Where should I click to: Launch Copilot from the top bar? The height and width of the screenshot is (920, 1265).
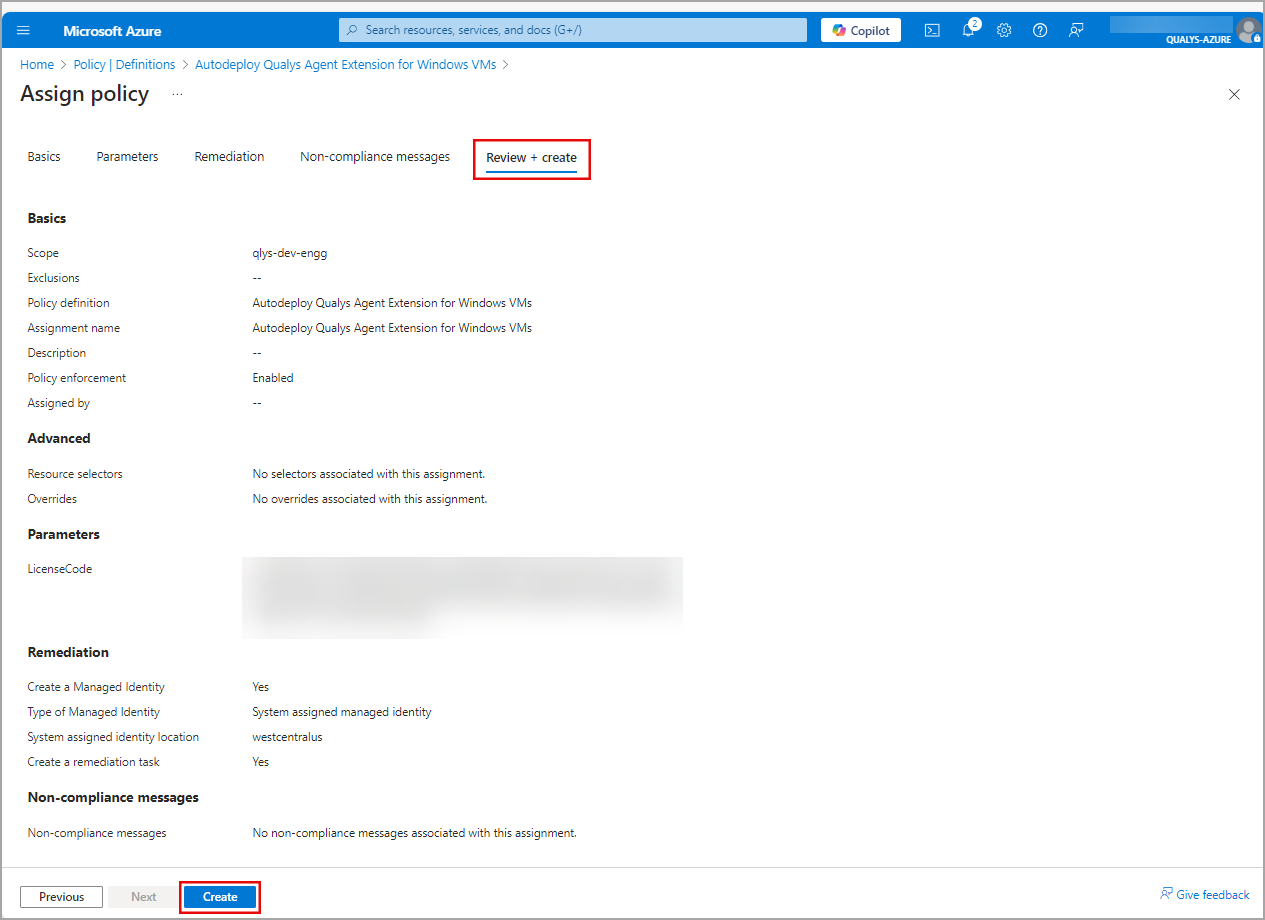[860, 29]
